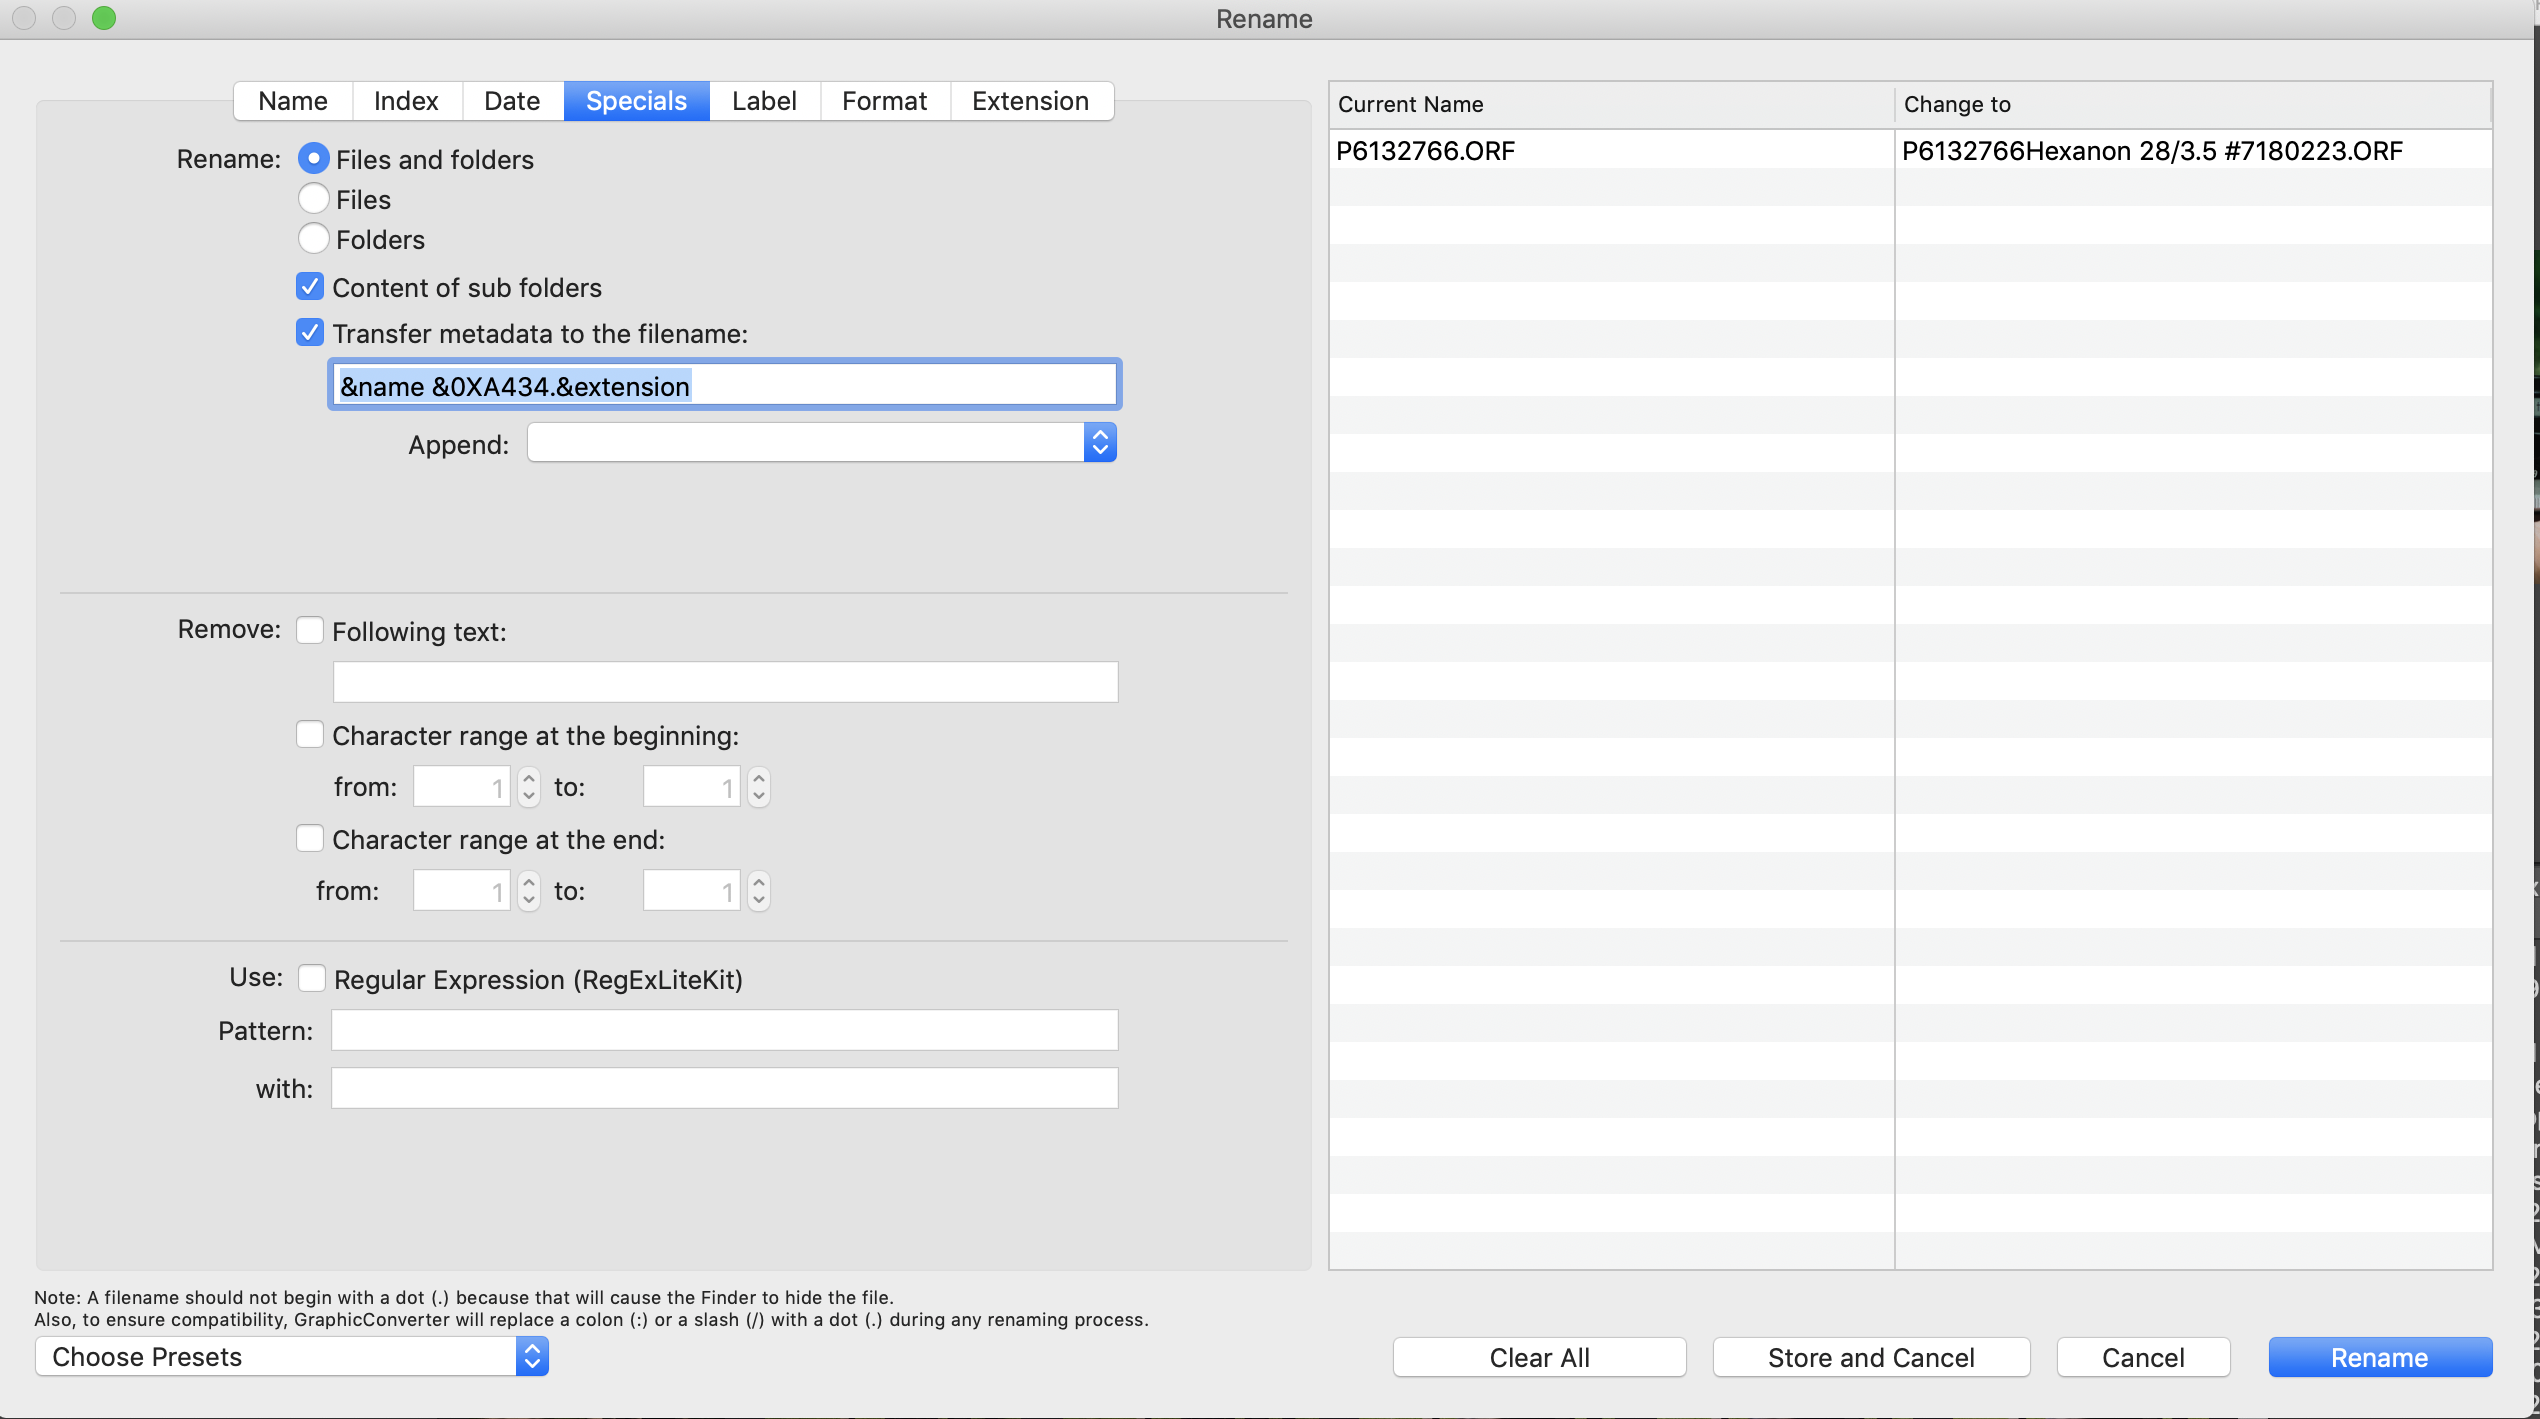Switch to the Extension tab
The width and height of the screenshot is (2540, 1419).
coord(1031,99)
